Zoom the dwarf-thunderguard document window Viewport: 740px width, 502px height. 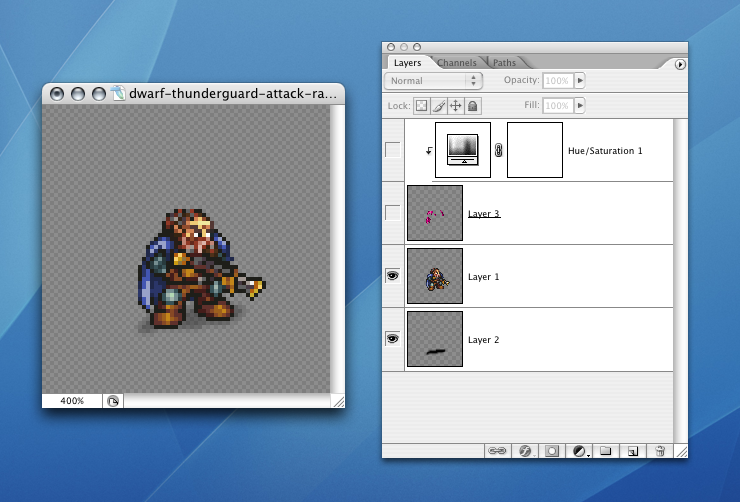(x=98, y=94)
